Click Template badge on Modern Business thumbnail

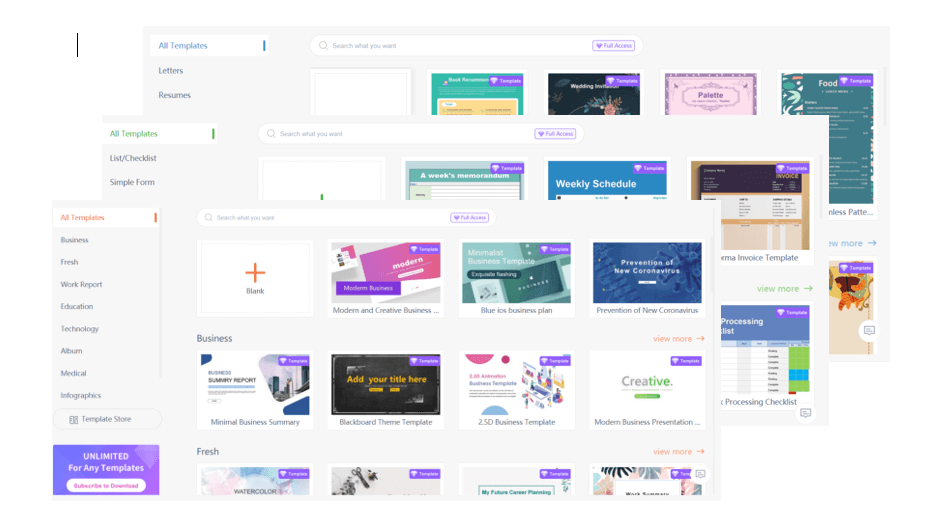424,249
